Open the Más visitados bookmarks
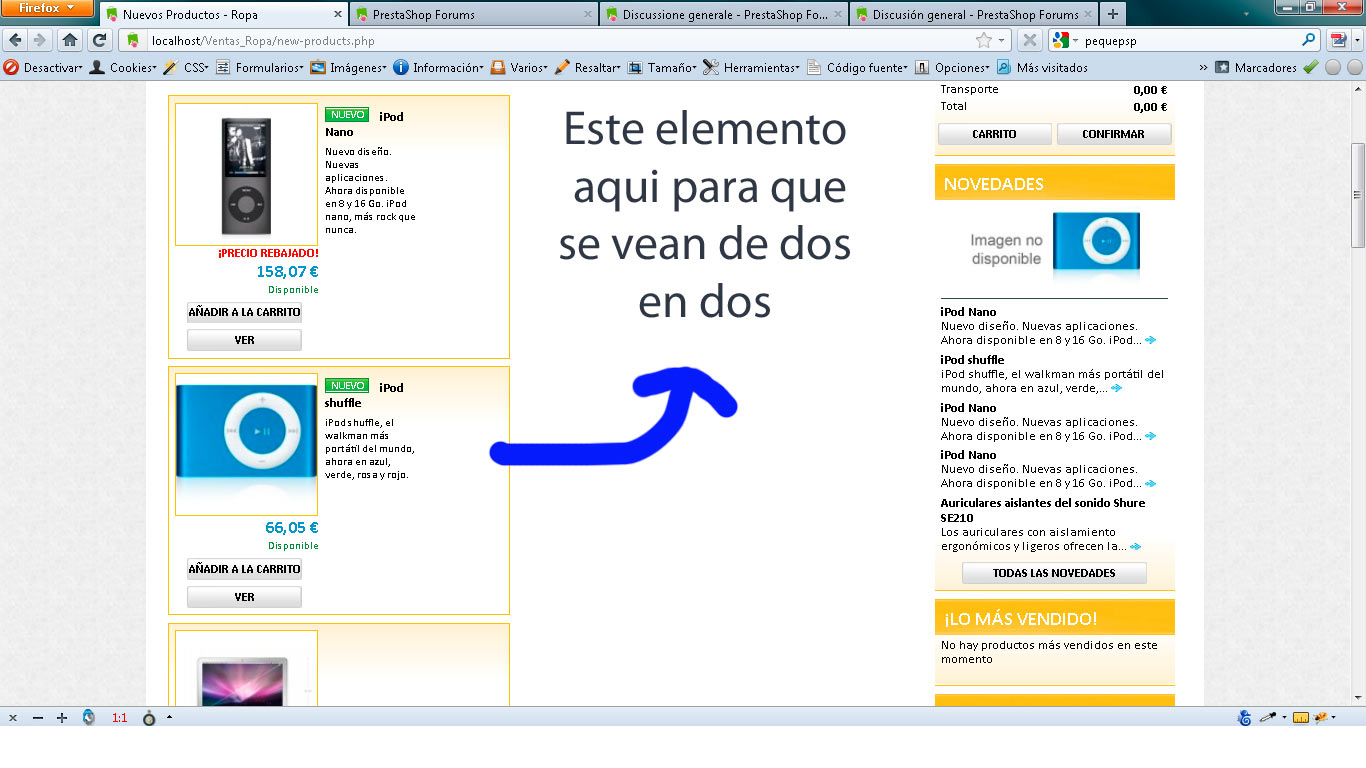Image resolution: width=1366 pixels, height=768 pixels. click(1042, 68)
